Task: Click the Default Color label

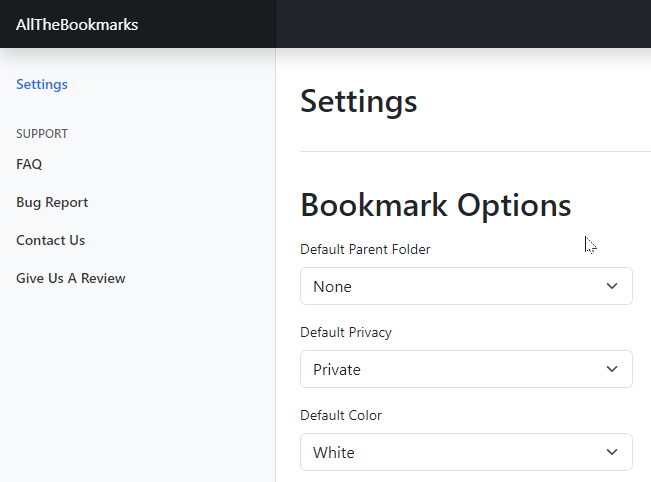Action: click(x=341, y=415)
